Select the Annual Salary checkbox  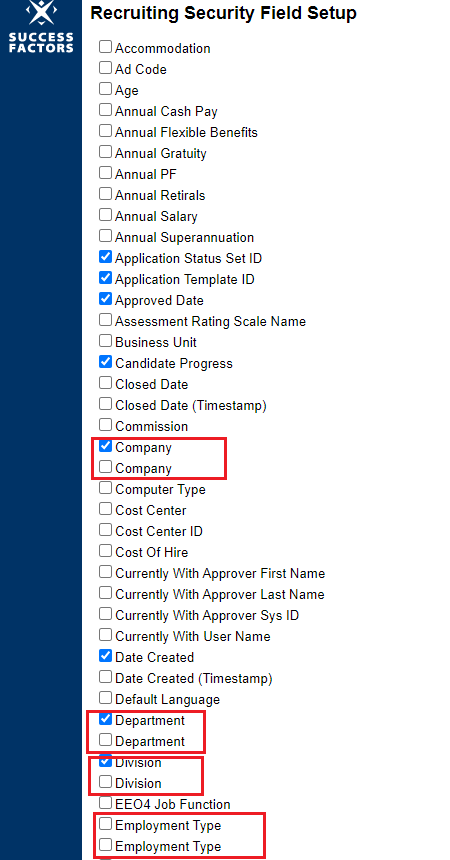coord(105,214)
